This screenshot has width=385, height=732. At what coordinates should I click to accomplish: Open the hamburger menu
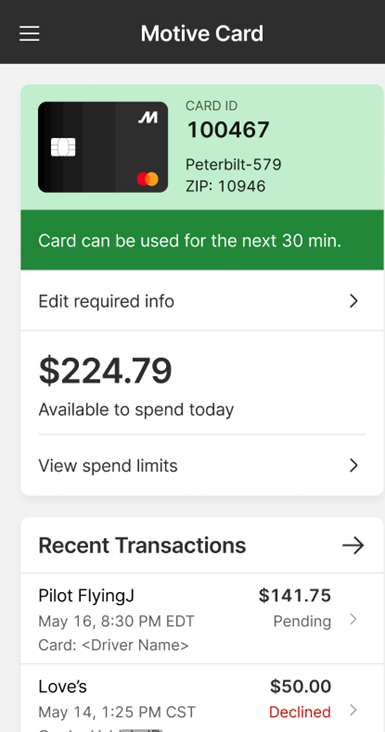pyautogui.click(x=29, y=34)
